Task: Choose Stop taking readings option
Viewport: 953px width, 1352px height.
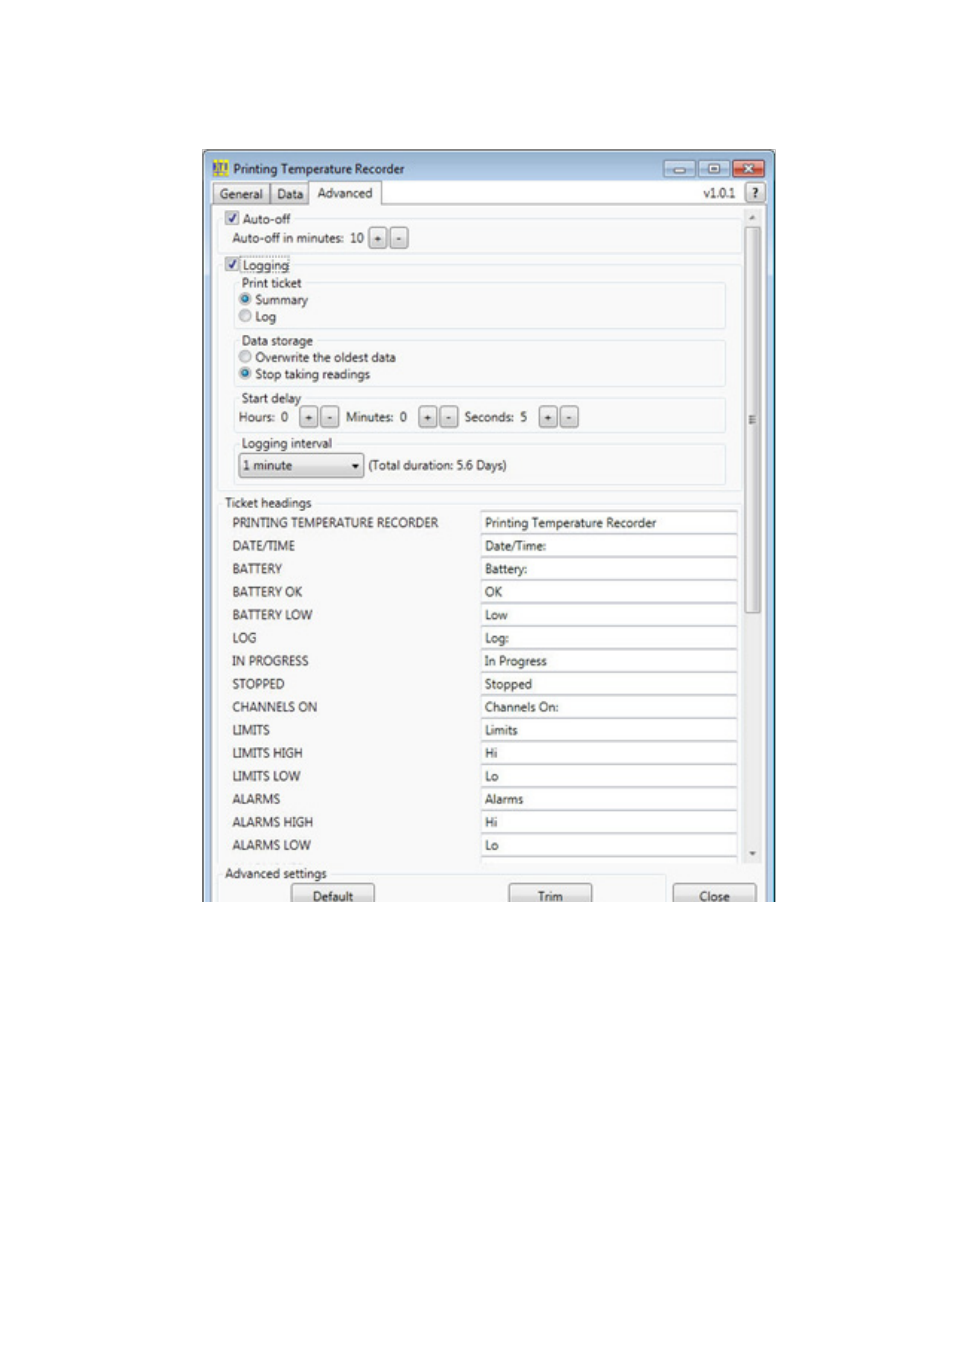Action: coord(245,373)
